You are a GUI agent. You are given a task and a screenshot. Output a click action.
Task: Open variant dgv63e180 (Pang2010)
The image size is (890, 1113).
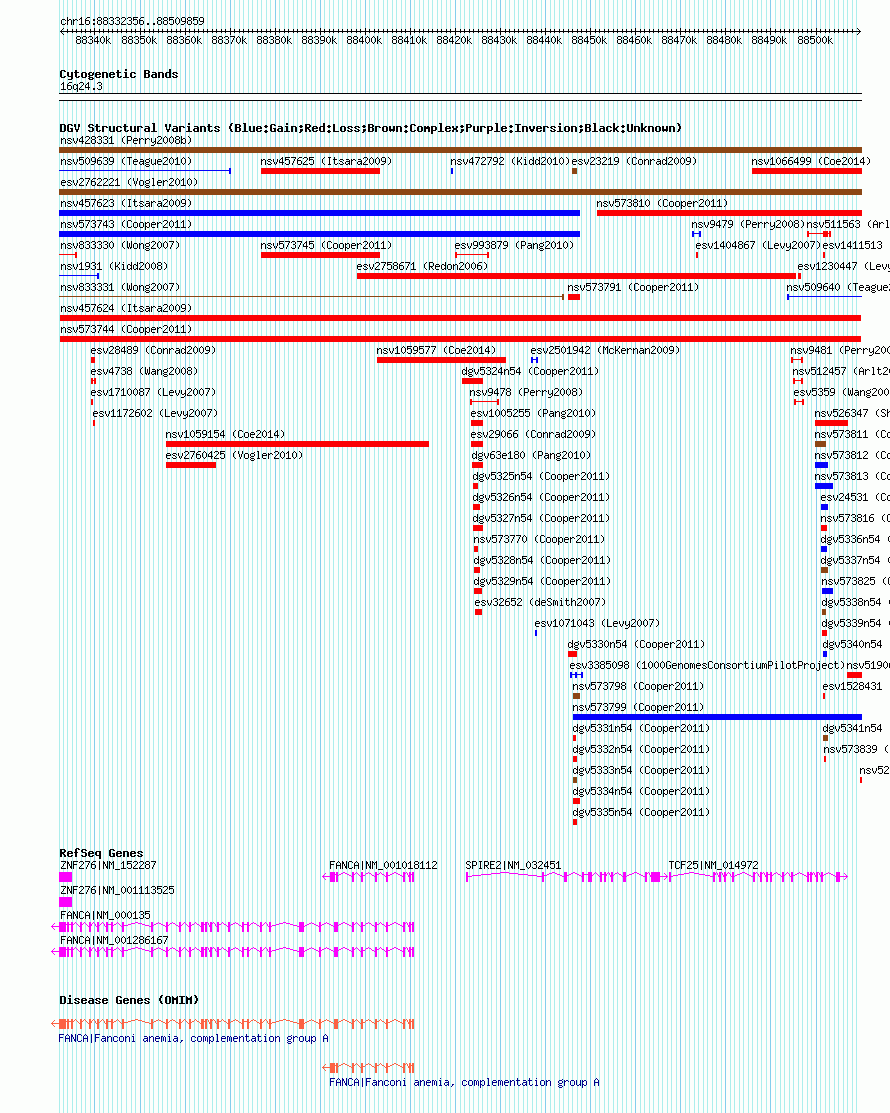pos(532,456)
